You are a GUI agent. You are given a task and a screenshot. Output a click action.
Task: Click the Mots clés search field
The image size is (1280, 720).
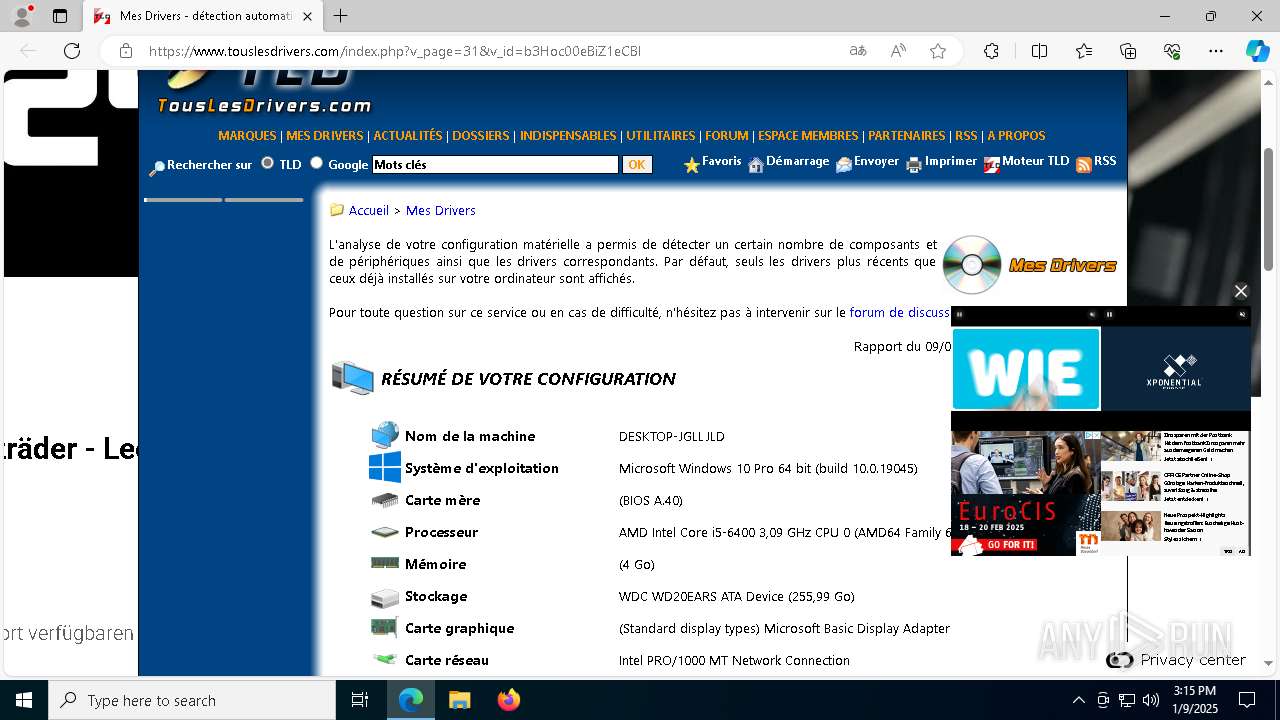[x=496, y=165]
